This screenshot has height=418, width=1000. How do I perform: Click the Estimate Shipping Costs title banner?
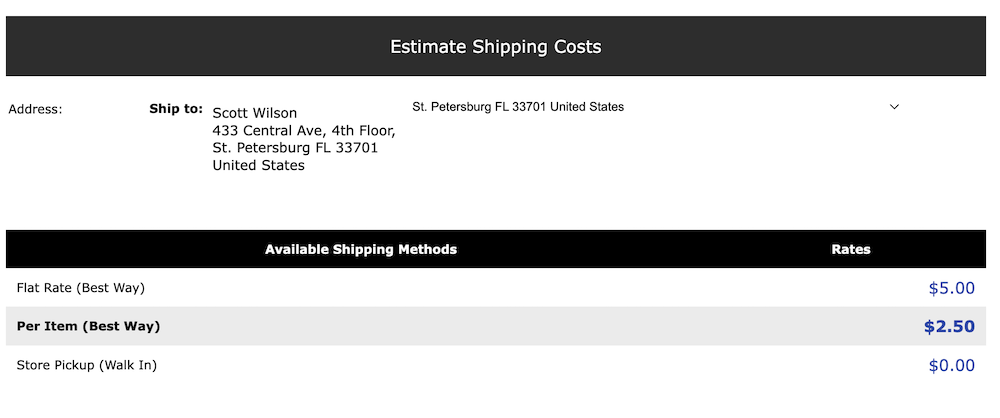point(495,47)
